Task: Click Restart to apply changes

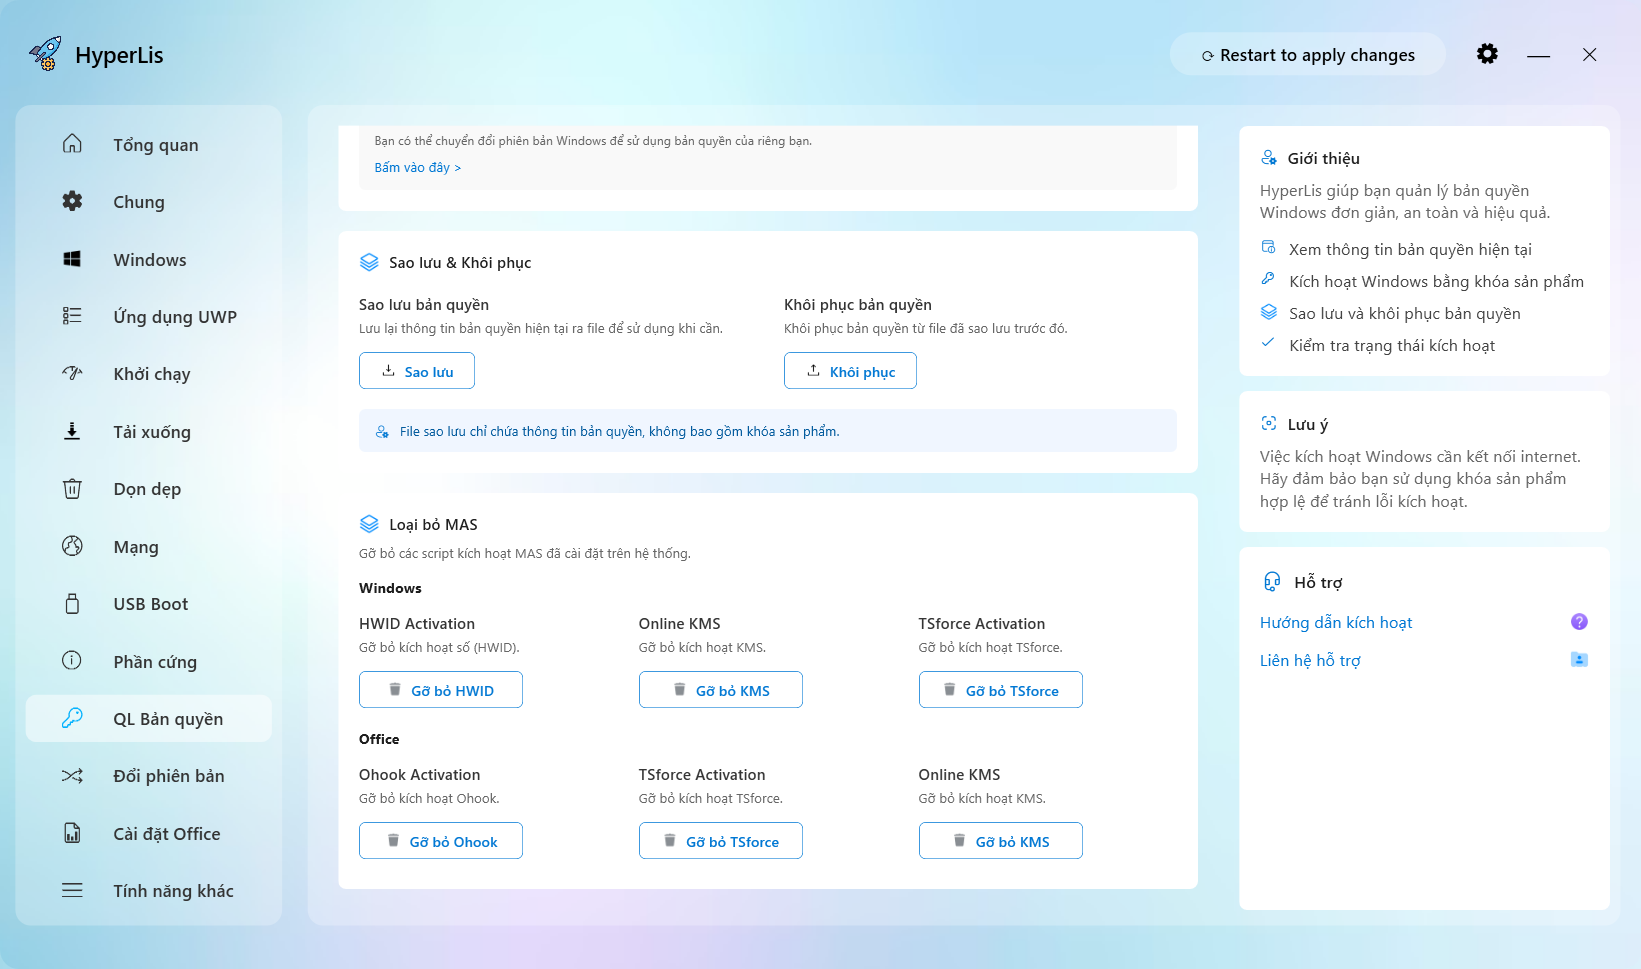Action: (1308, 55)
